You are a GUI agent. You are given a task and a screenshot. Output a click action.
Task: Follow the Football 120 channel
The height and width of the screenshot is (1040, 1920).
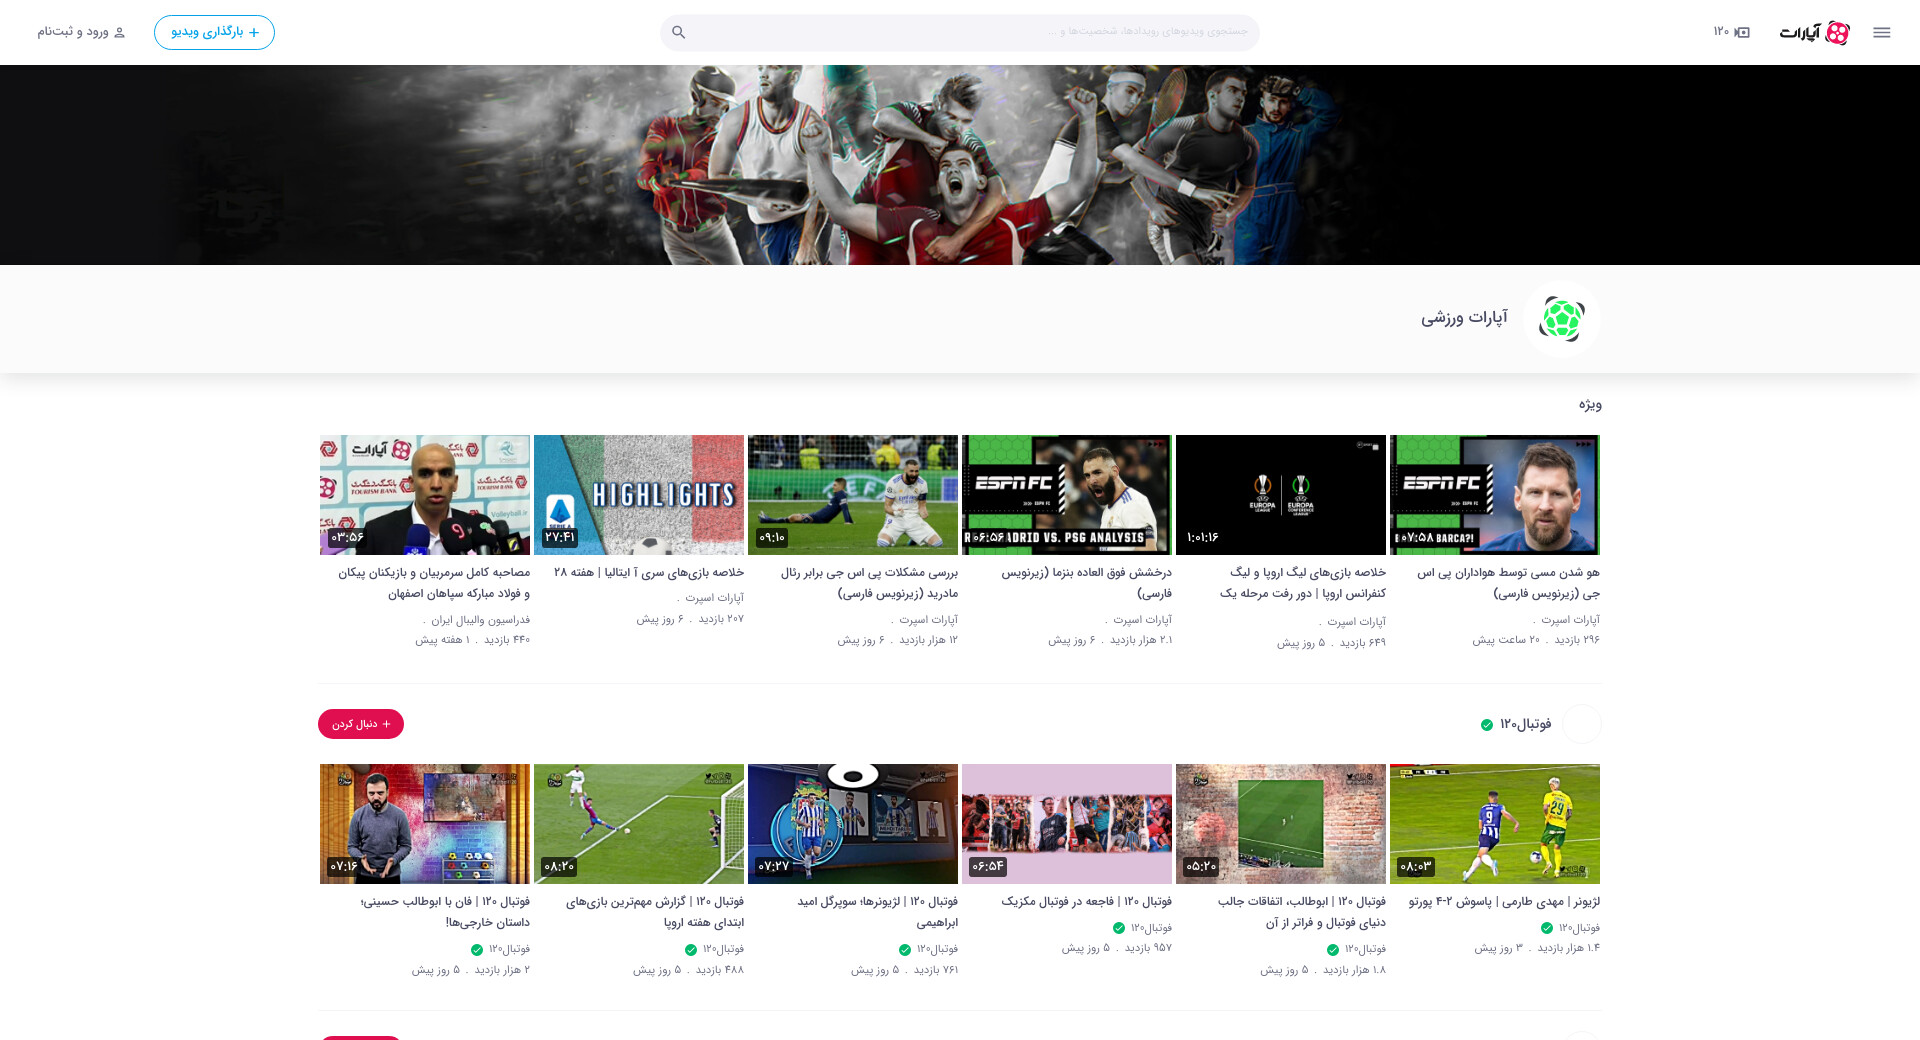(361, 724)
